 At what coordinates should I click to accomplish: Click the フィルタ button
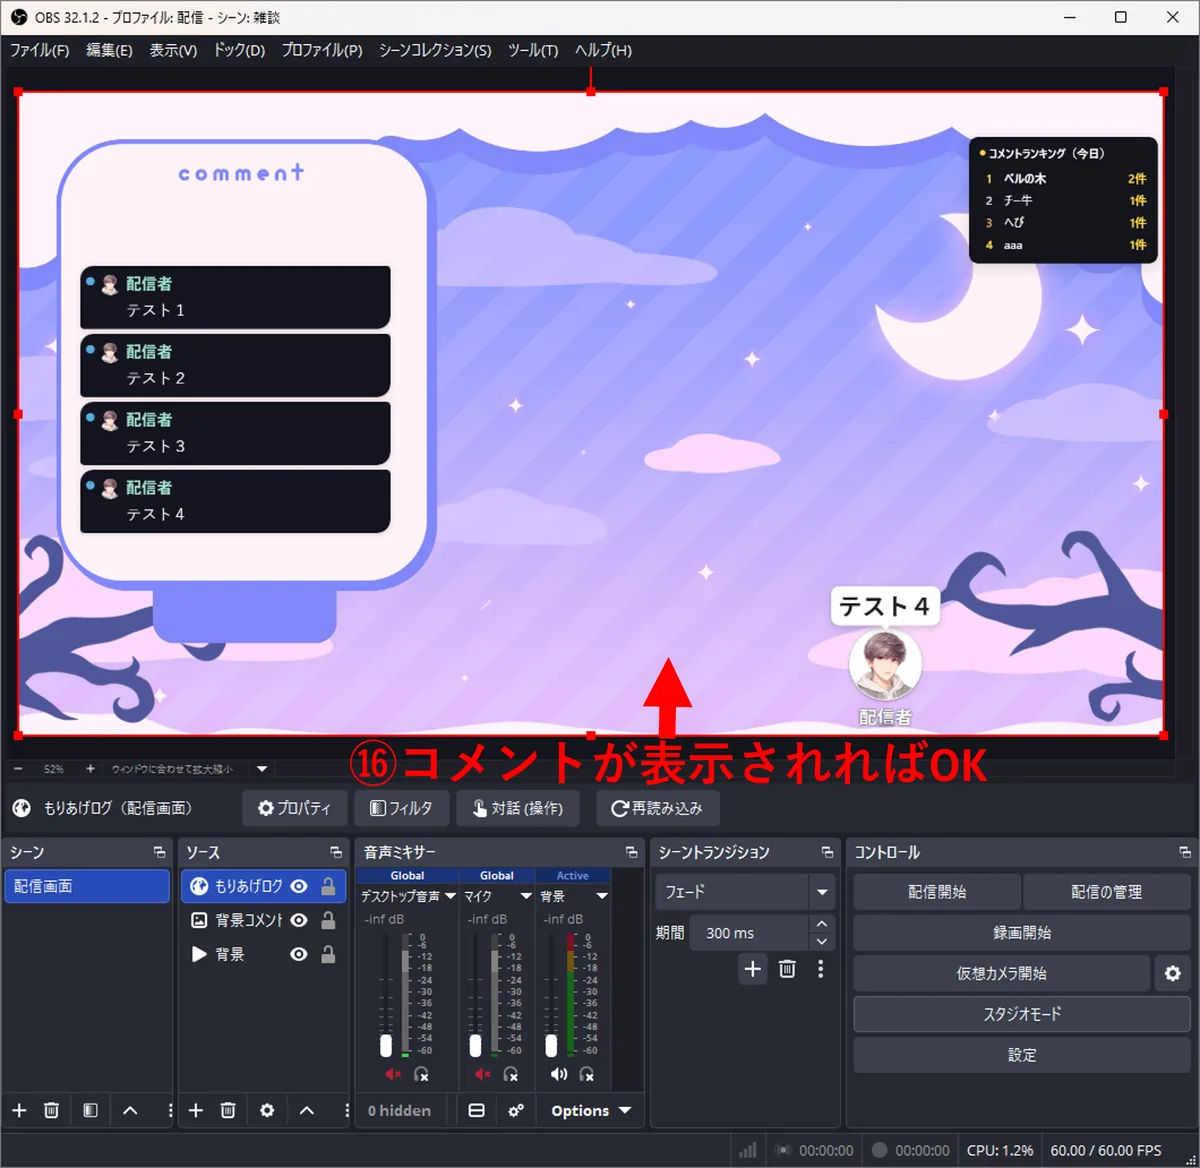click(401, 808)
